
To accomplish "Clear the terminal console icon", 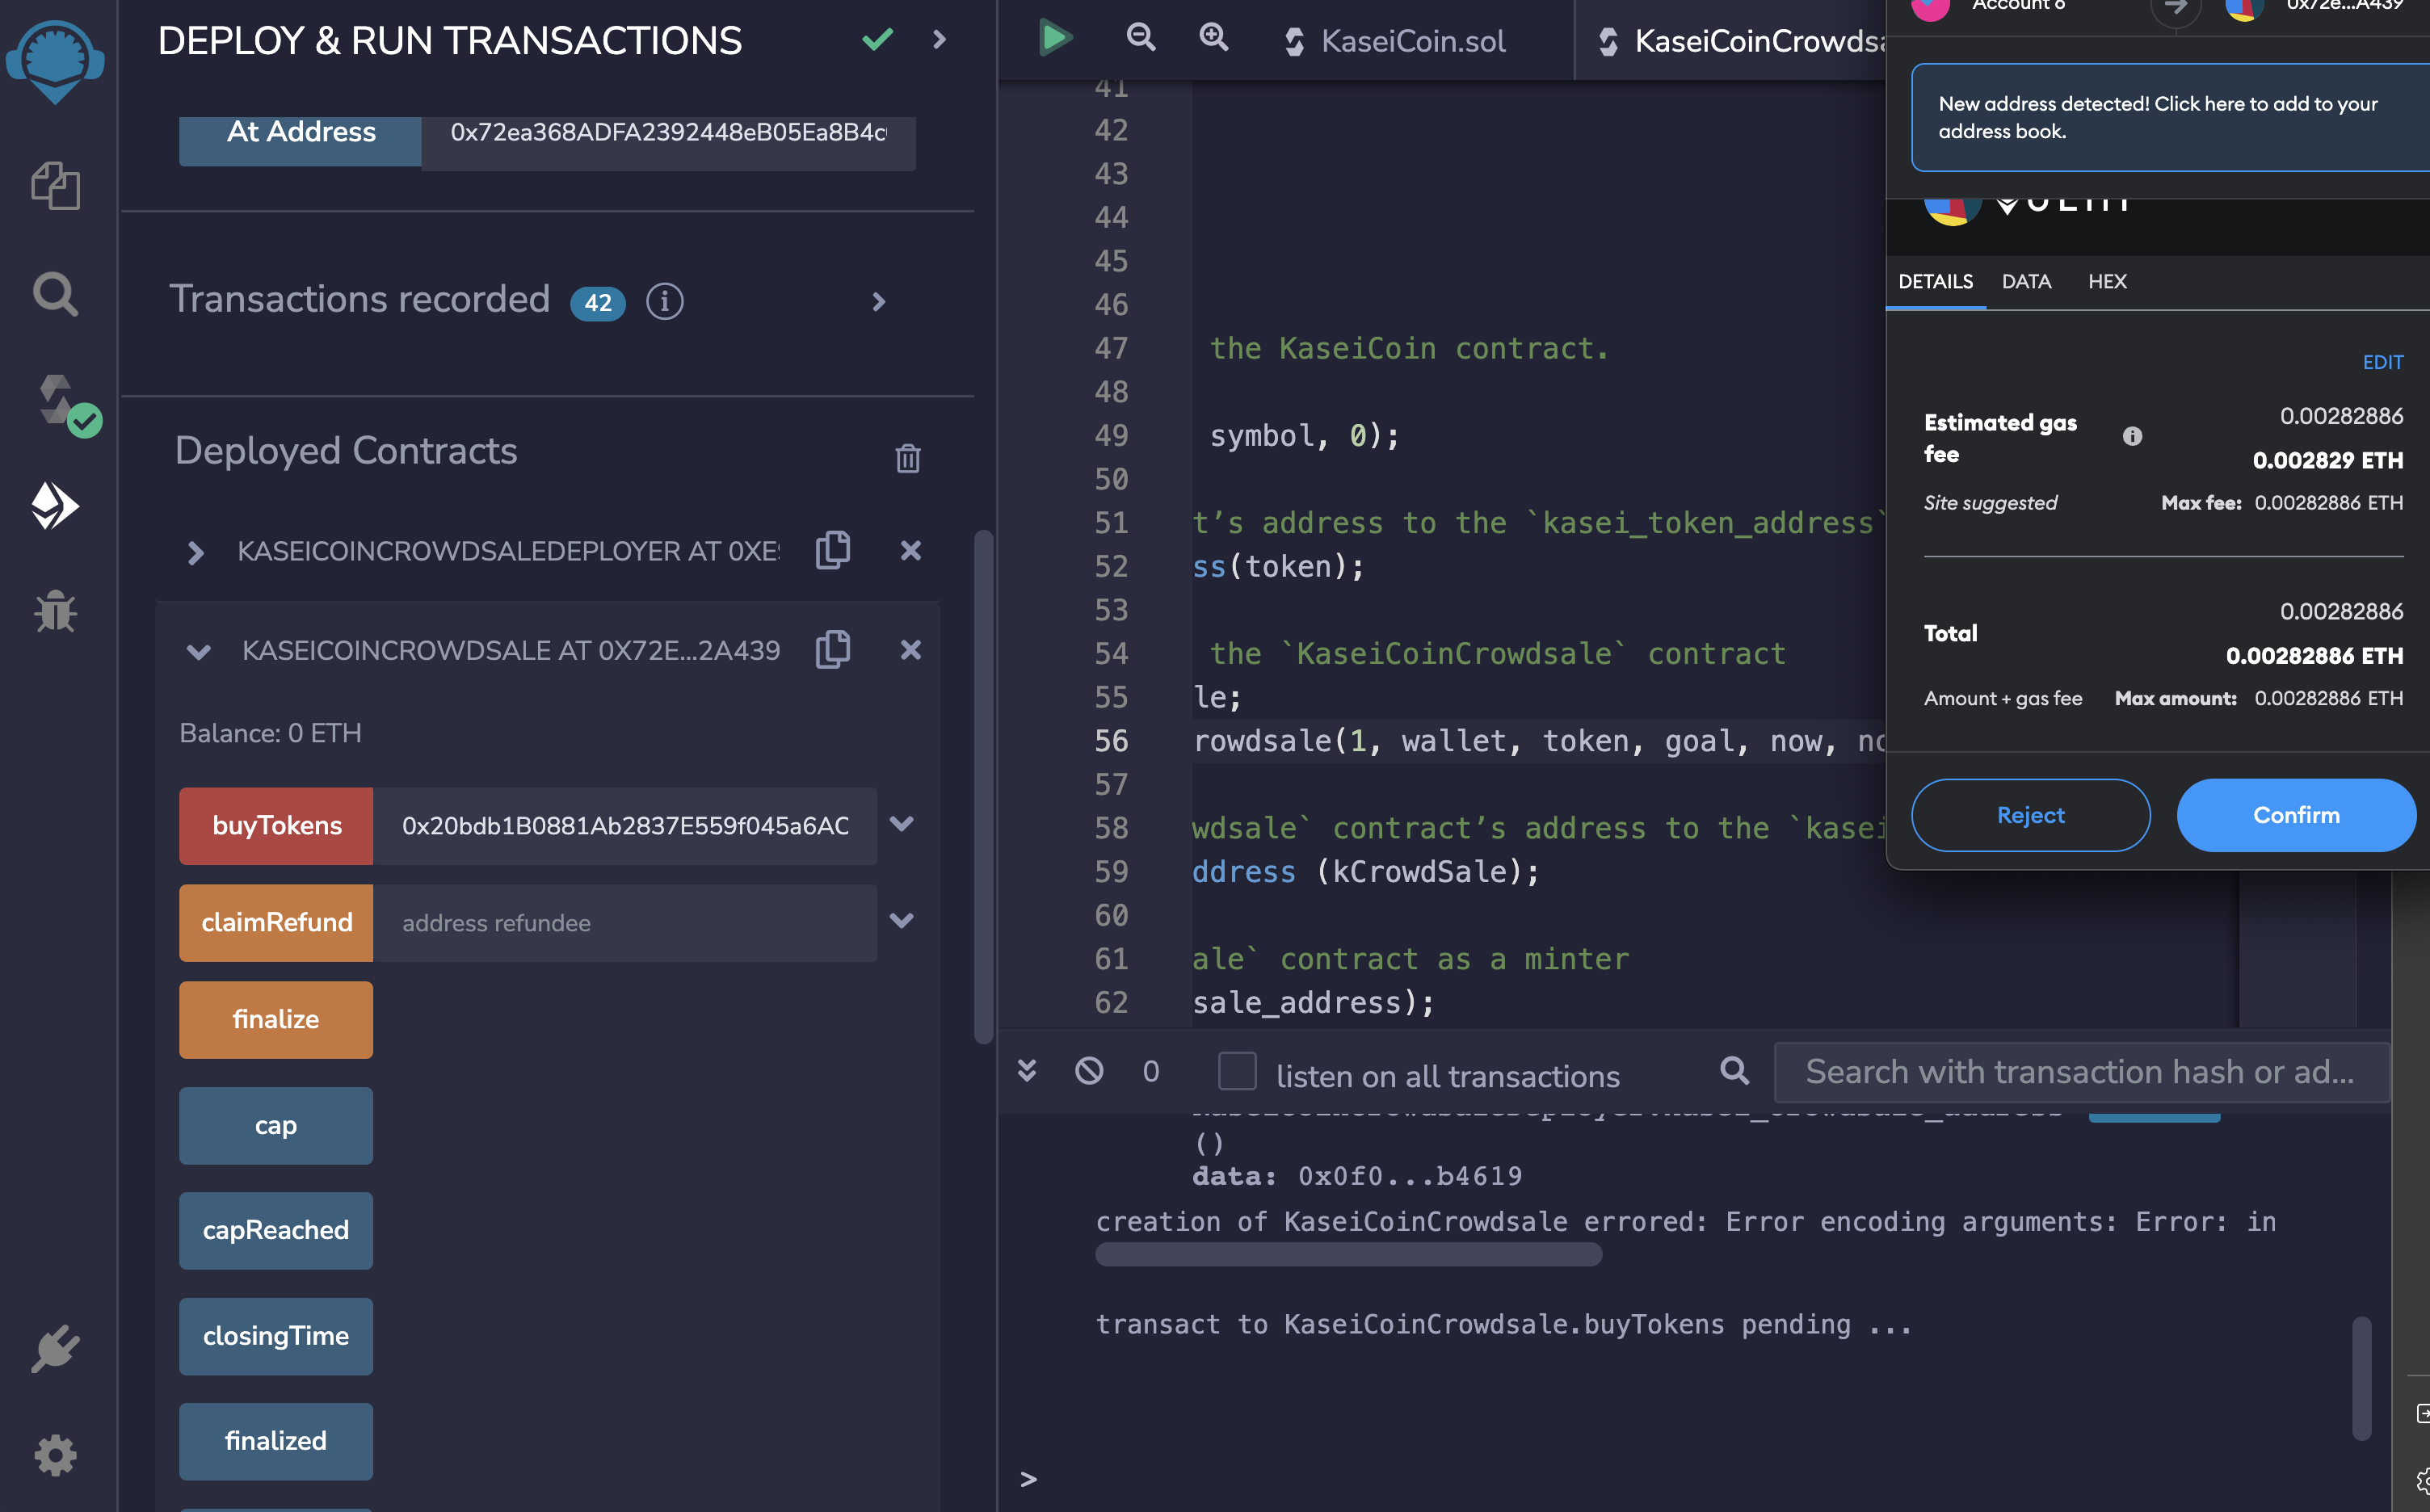I will 1089,1071.
